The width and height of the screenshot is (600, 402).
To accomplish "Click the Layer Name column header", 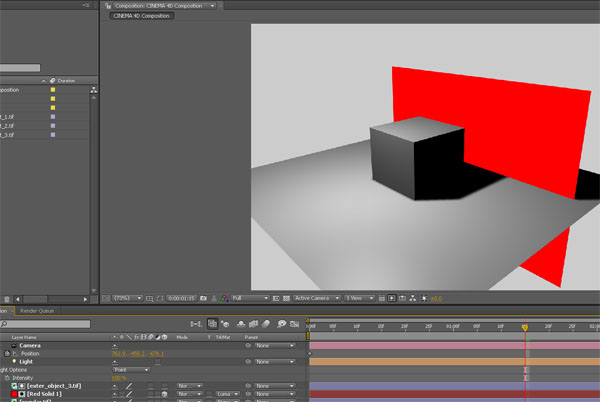I will tap(24, 337).
